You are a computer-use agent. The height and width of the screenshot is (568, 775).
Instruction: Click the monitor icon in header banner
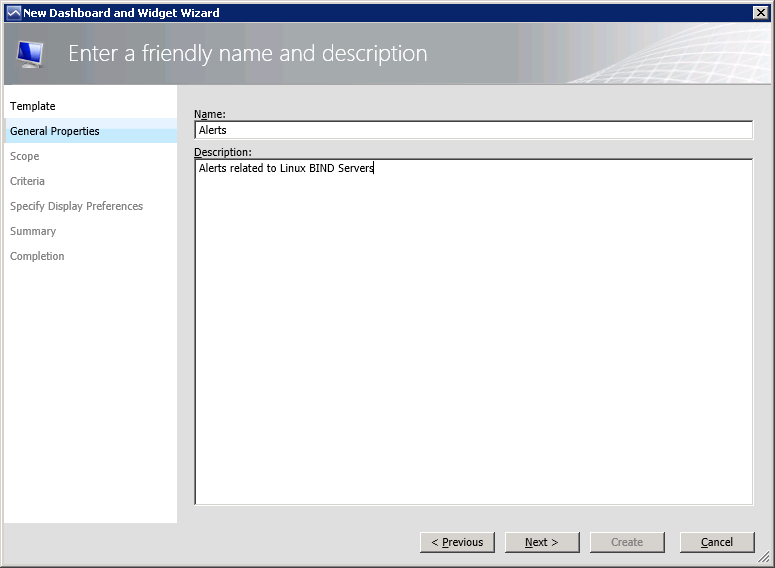31,54
